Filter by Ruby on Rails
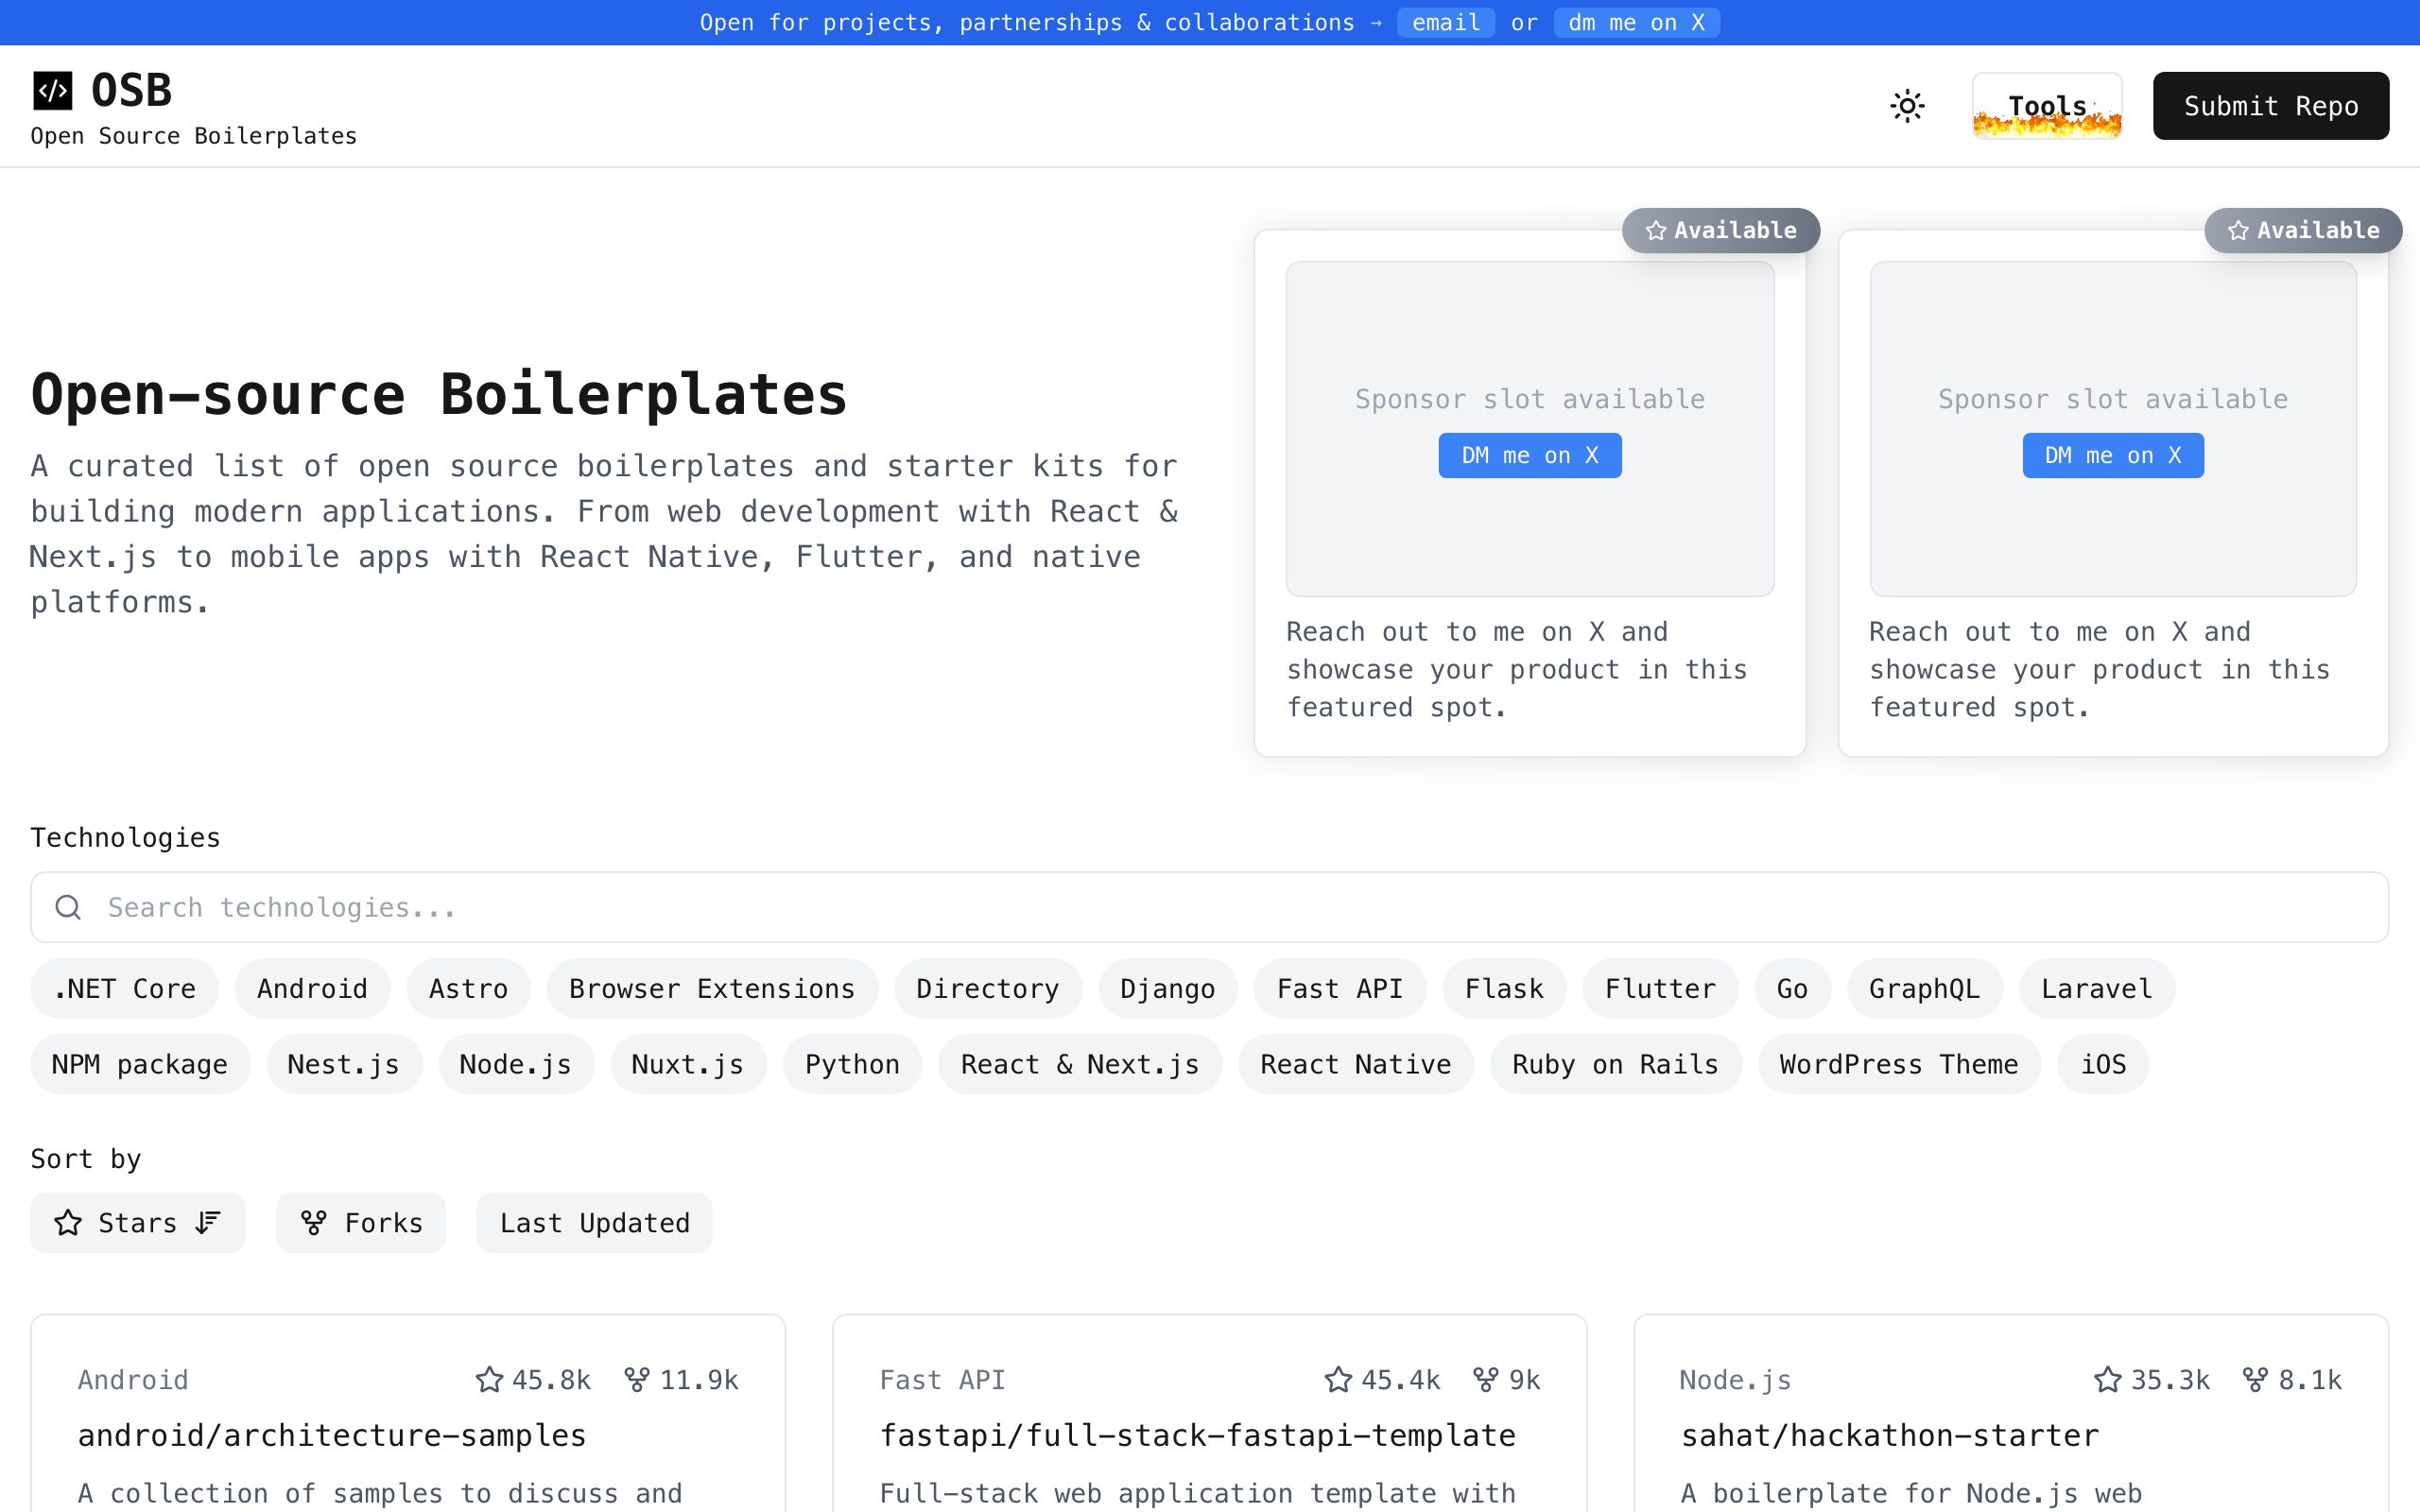This screenshot has height=1512, width=2420. coord(1616,1064)
